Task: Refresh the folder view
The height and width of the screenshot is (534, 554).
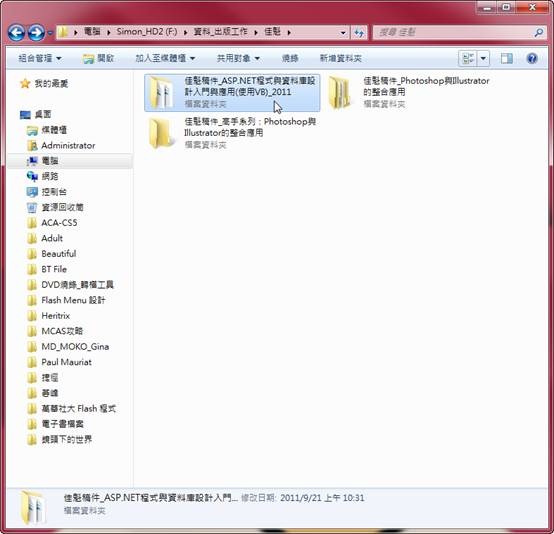Action: click(x=359, y=33)
